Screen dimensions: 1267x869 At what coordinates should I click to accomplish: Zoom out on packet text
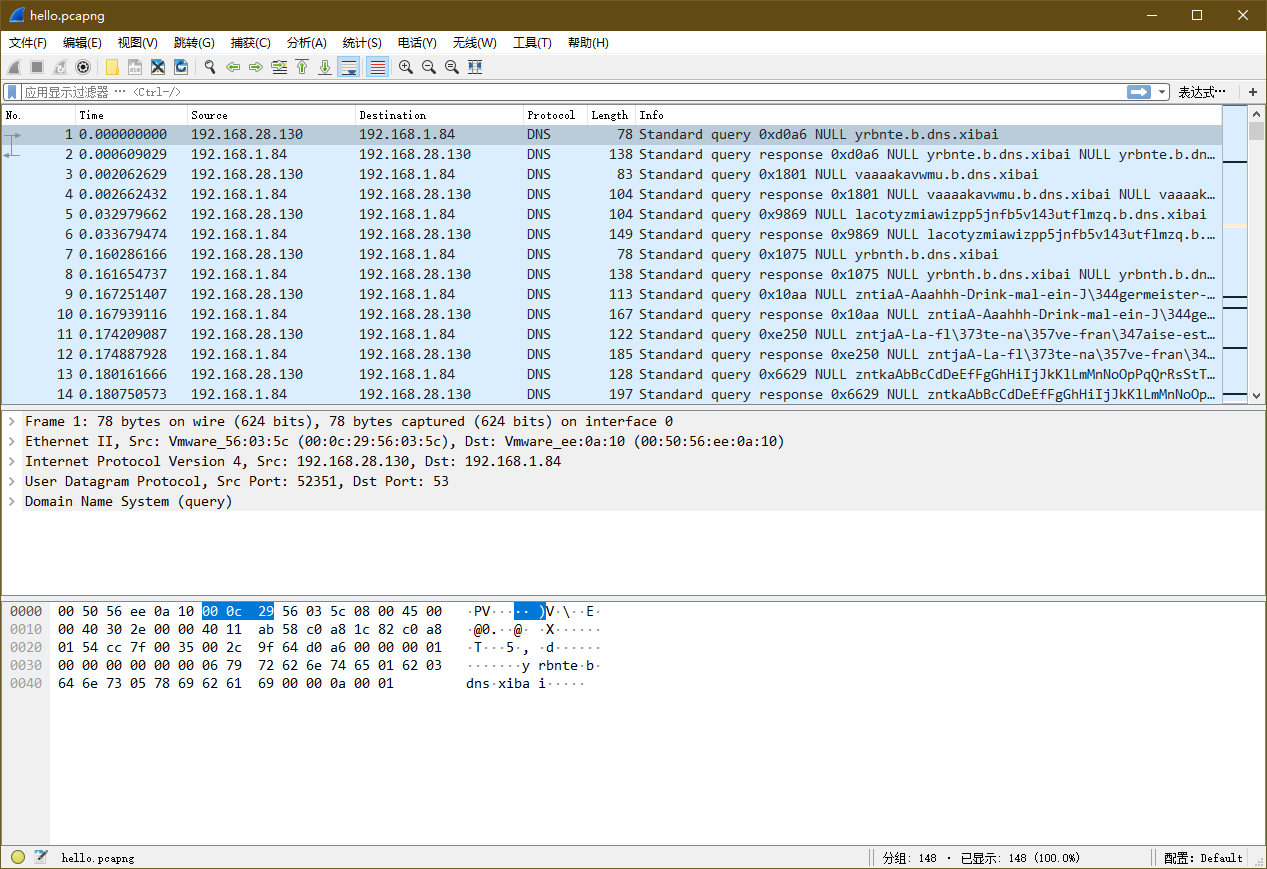pyautogui.click(x=429, y=67)
